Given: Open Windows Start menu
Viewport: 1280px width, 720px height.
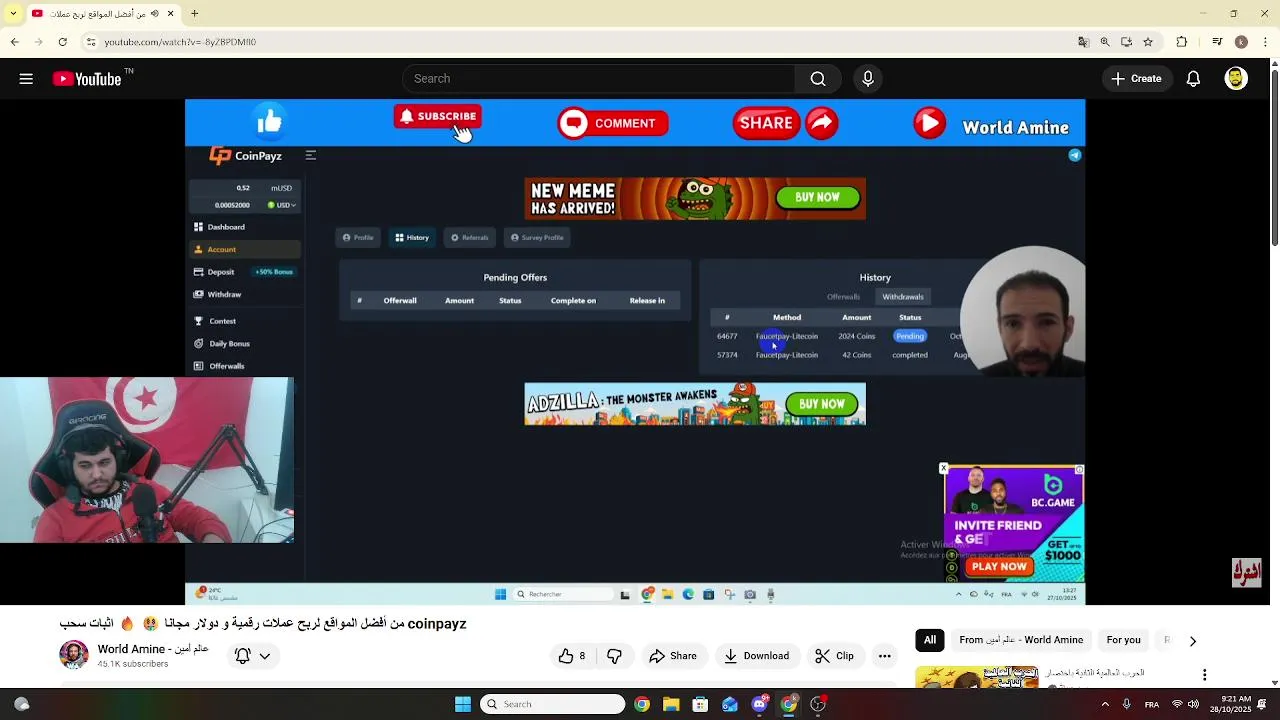Looking at the screenshot, I should (463, 704).
